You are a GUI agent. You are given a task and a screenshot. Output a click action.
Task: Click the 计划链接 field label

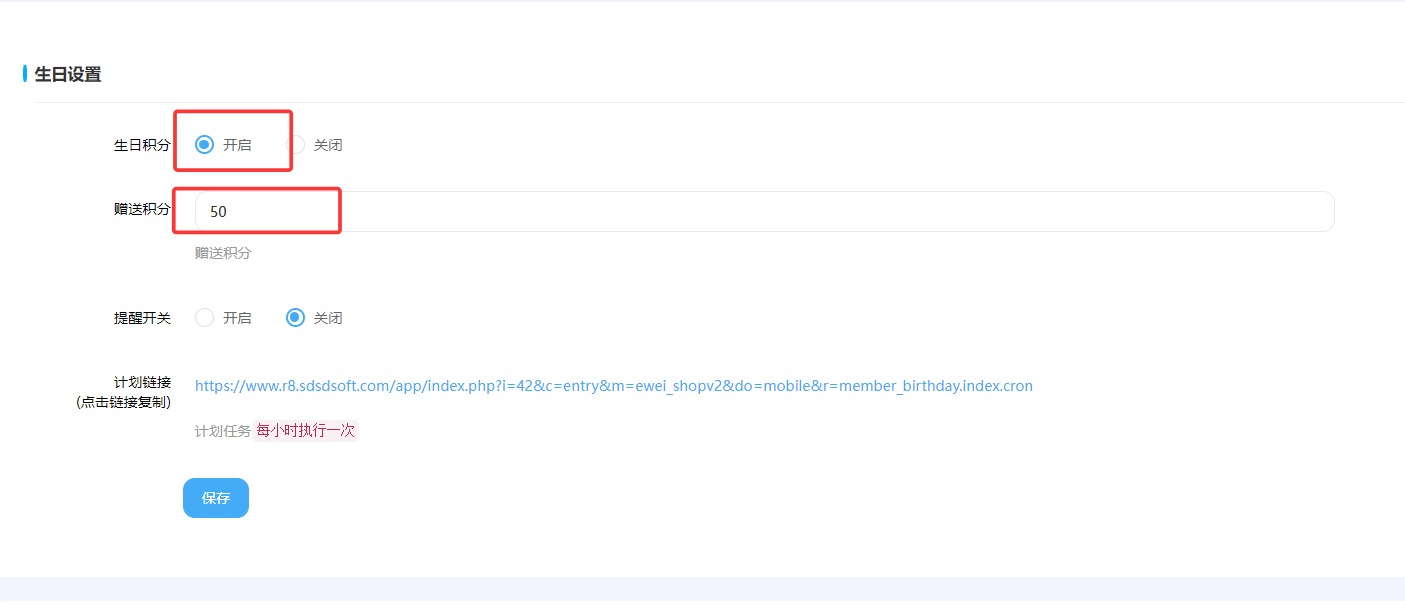pos(142,382)
